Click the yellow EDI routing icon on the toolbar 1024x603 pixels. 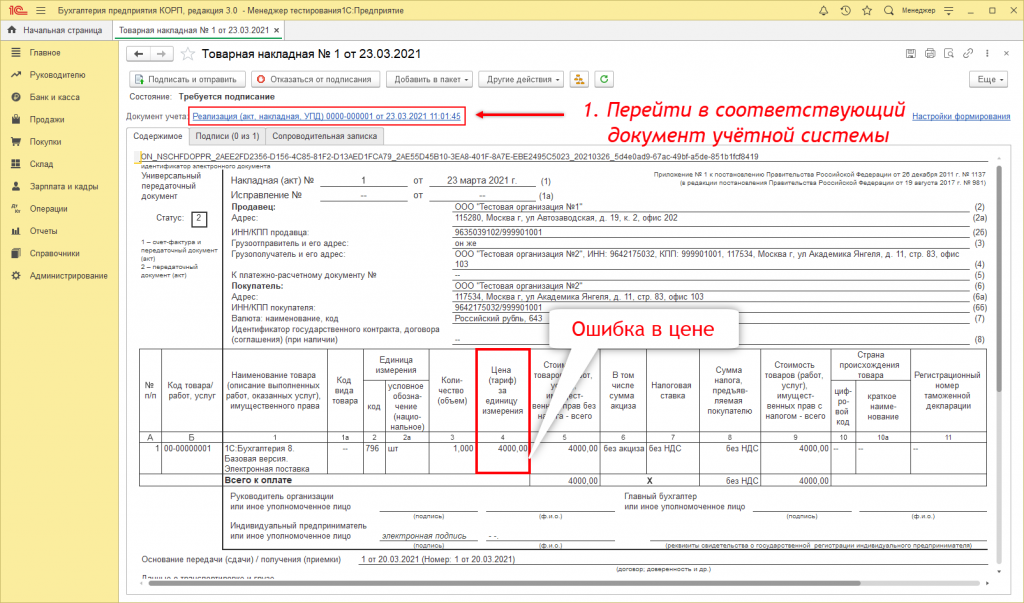tap(578, 79)
